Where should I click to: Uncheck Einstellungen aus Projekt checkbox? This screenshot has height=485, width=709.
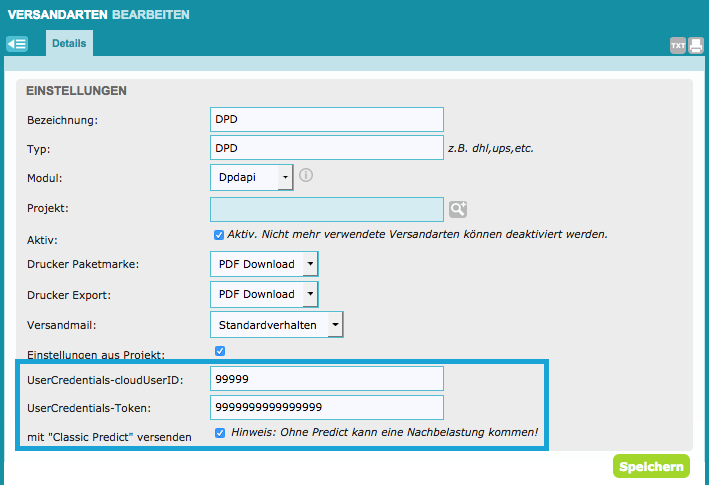(x=219, y=350)
